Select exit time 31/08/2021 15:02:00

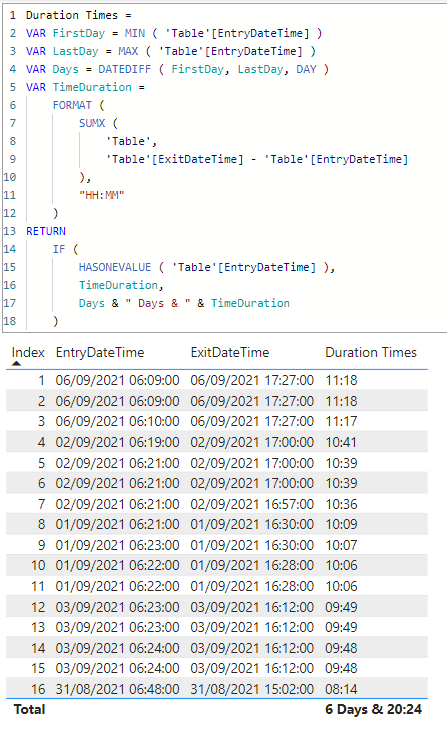[252, 689]
